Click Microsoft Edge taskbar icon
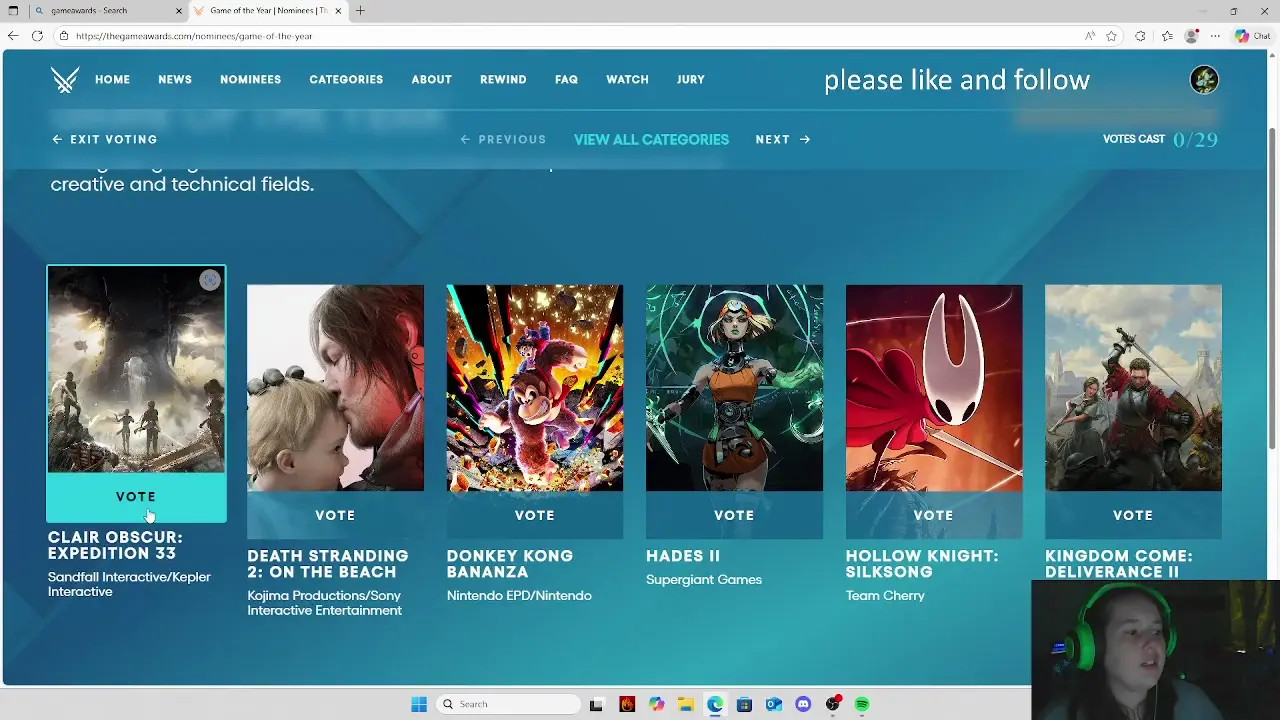 [x=715, y=704]
